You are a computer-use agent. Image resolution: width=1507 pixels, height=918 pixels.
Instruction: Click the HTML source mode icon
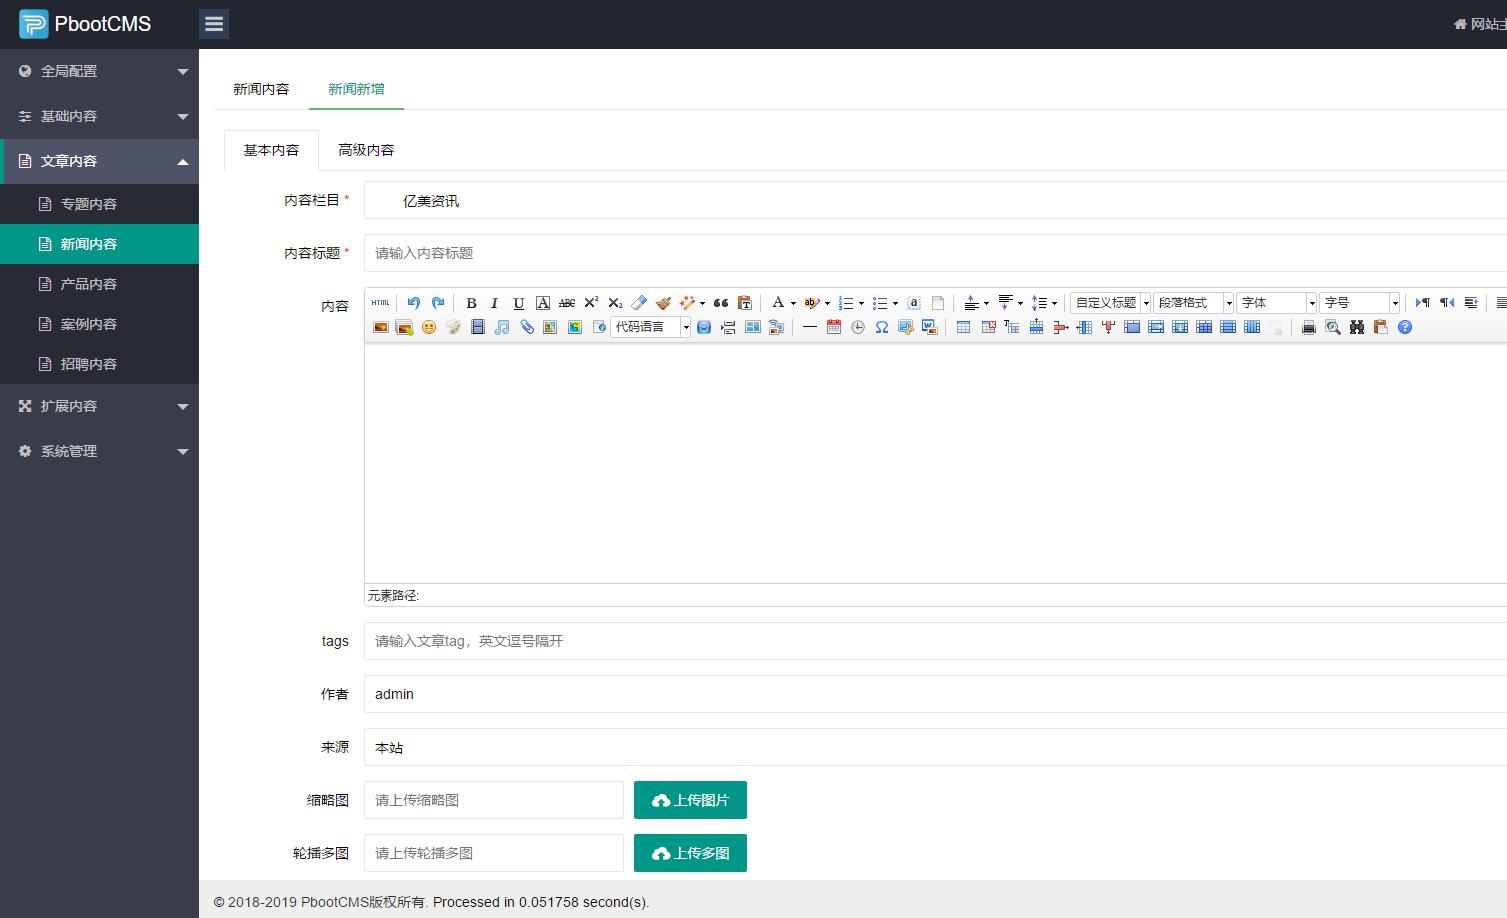(x=380, y=303)
